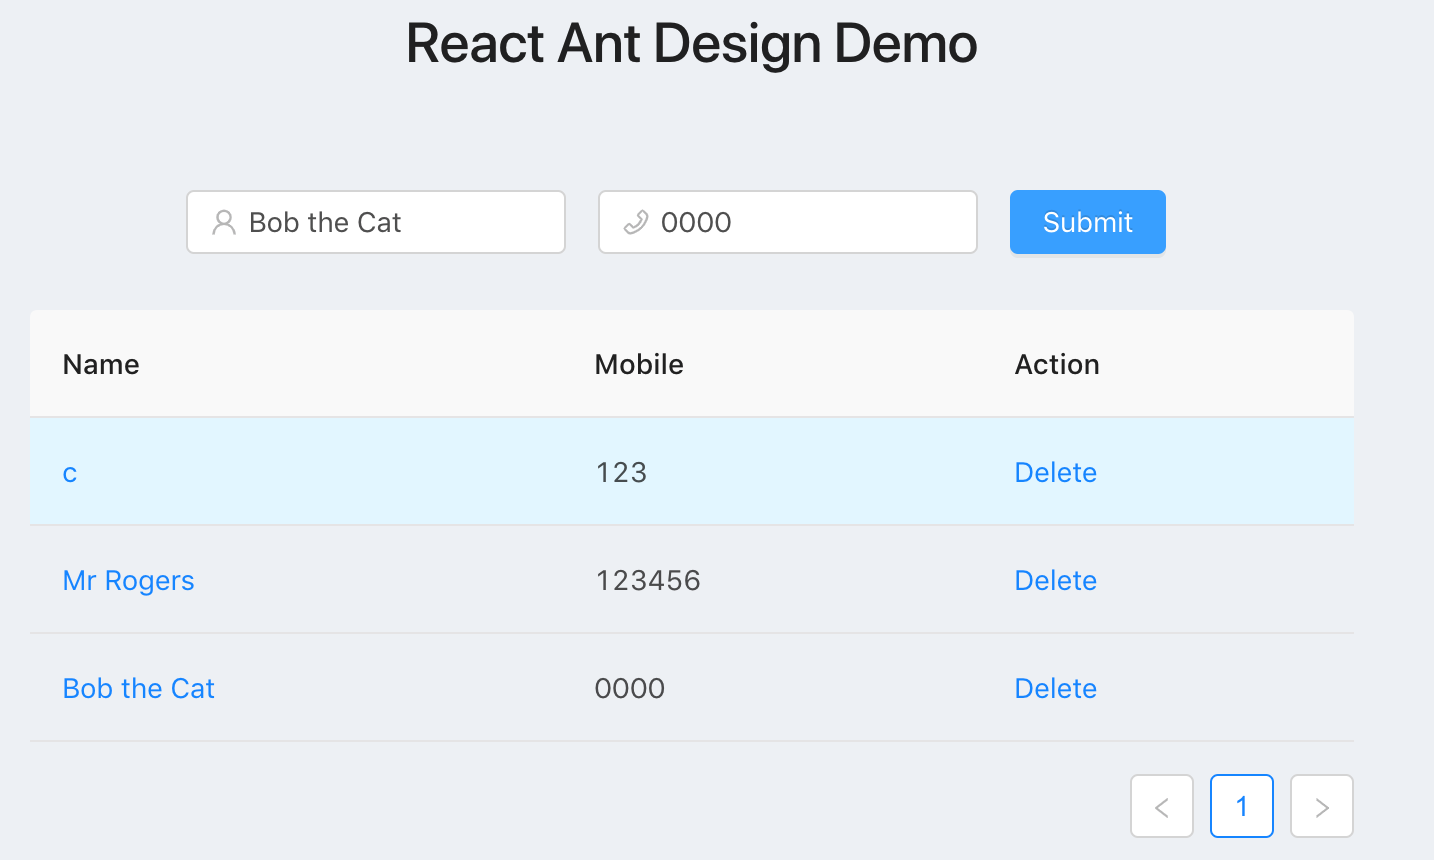Delete the row for Mr Rogers
The width and height of the screenshot is (1434, 860).
pos(1055,580)
